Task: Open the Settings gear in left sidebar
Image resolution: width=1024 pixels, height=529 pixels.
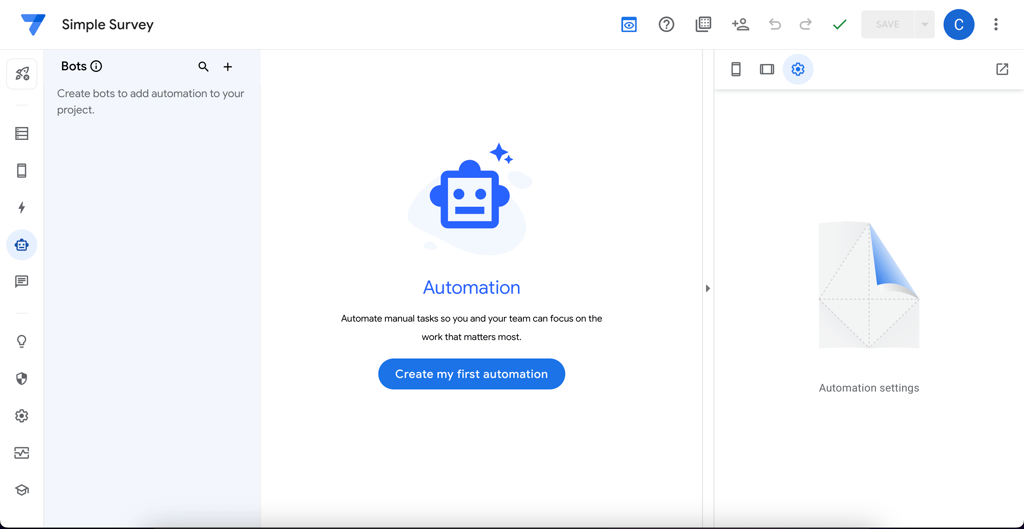Action: (x=22, y=415)
